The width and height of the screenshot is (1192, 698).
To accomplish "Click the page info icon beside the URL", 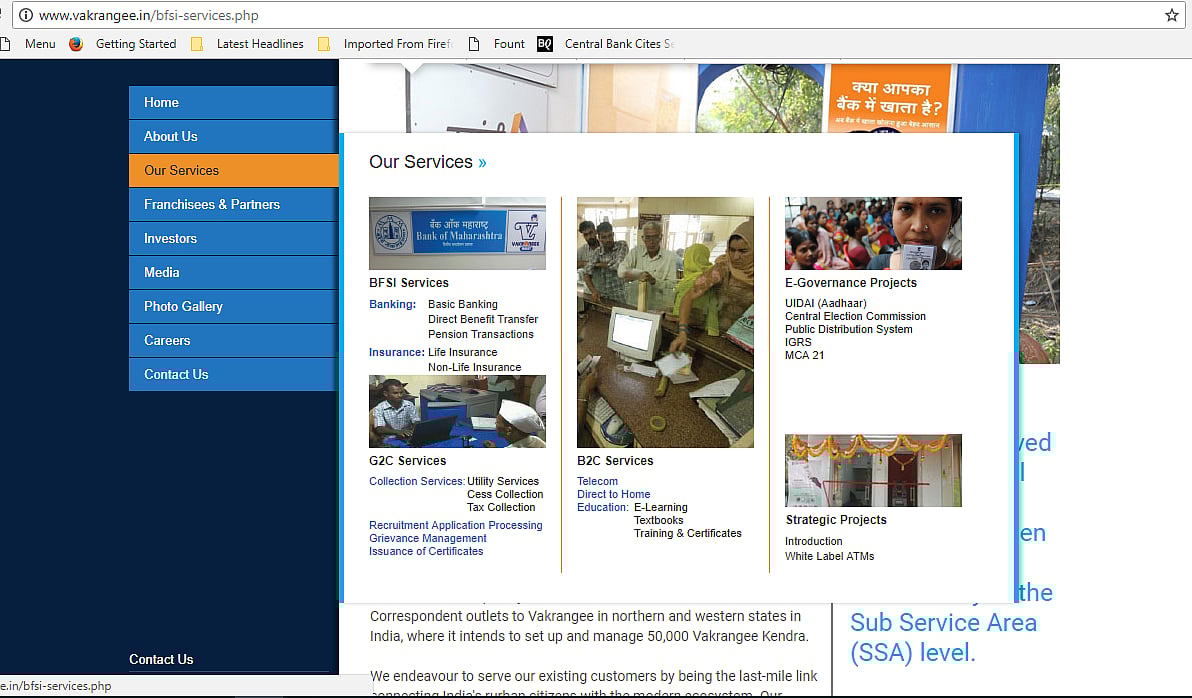I will (24, 15).
